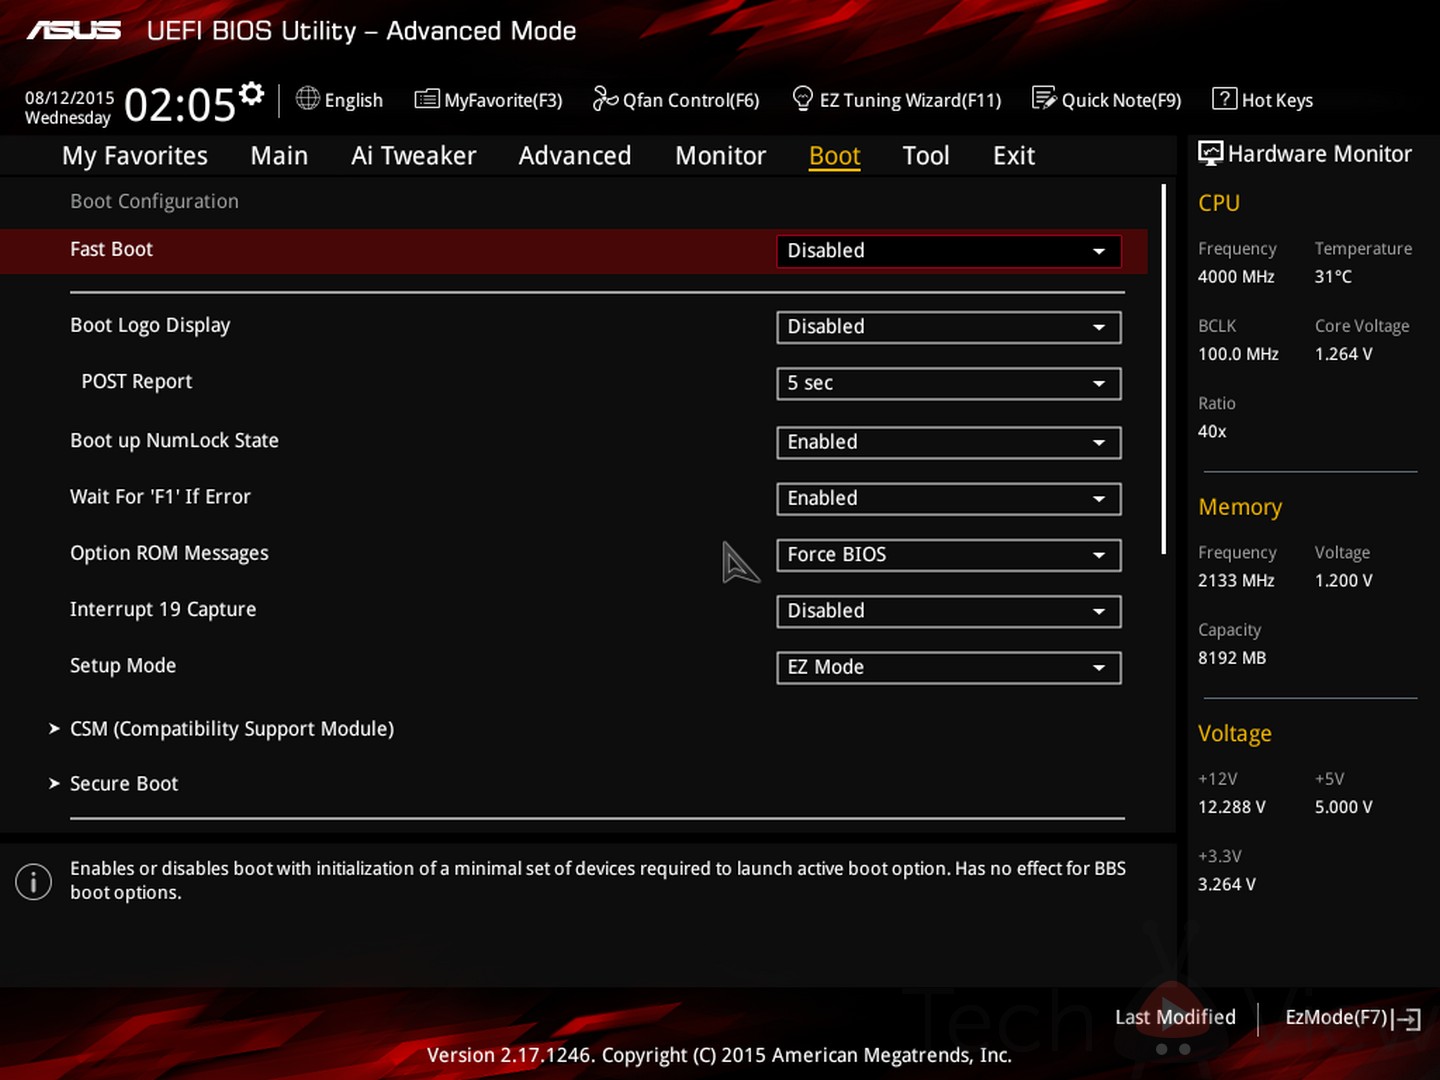Click the +3.3V 3.264 V reading

tap(1226, 884)
